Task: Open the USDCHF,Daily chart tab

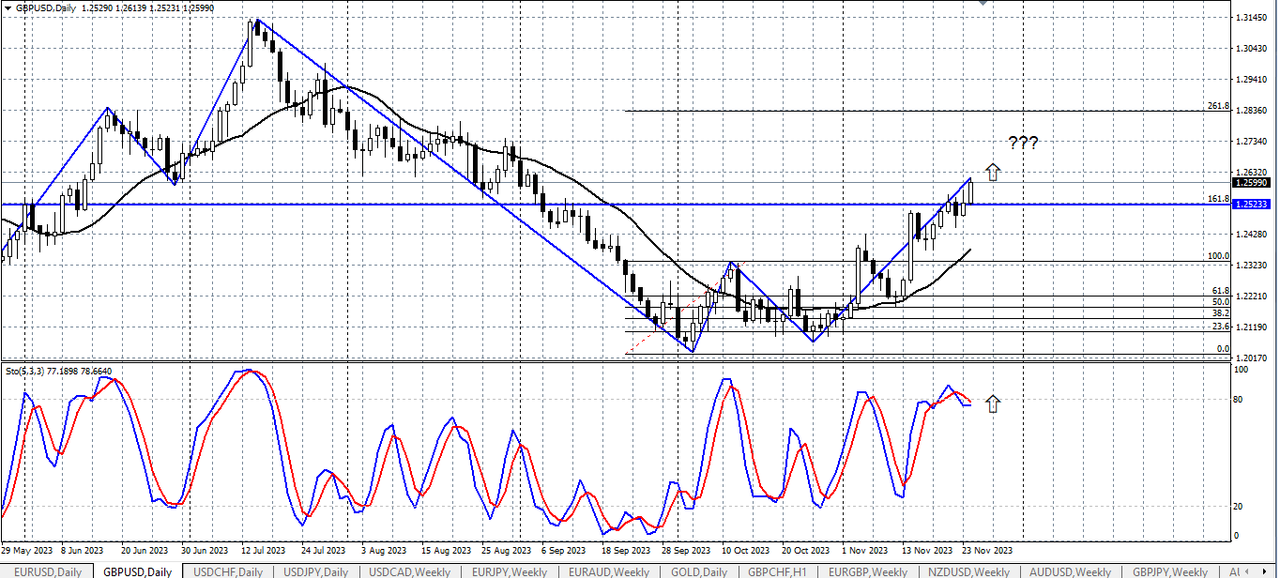Action: pyautogui.click(x=228, y=571)
